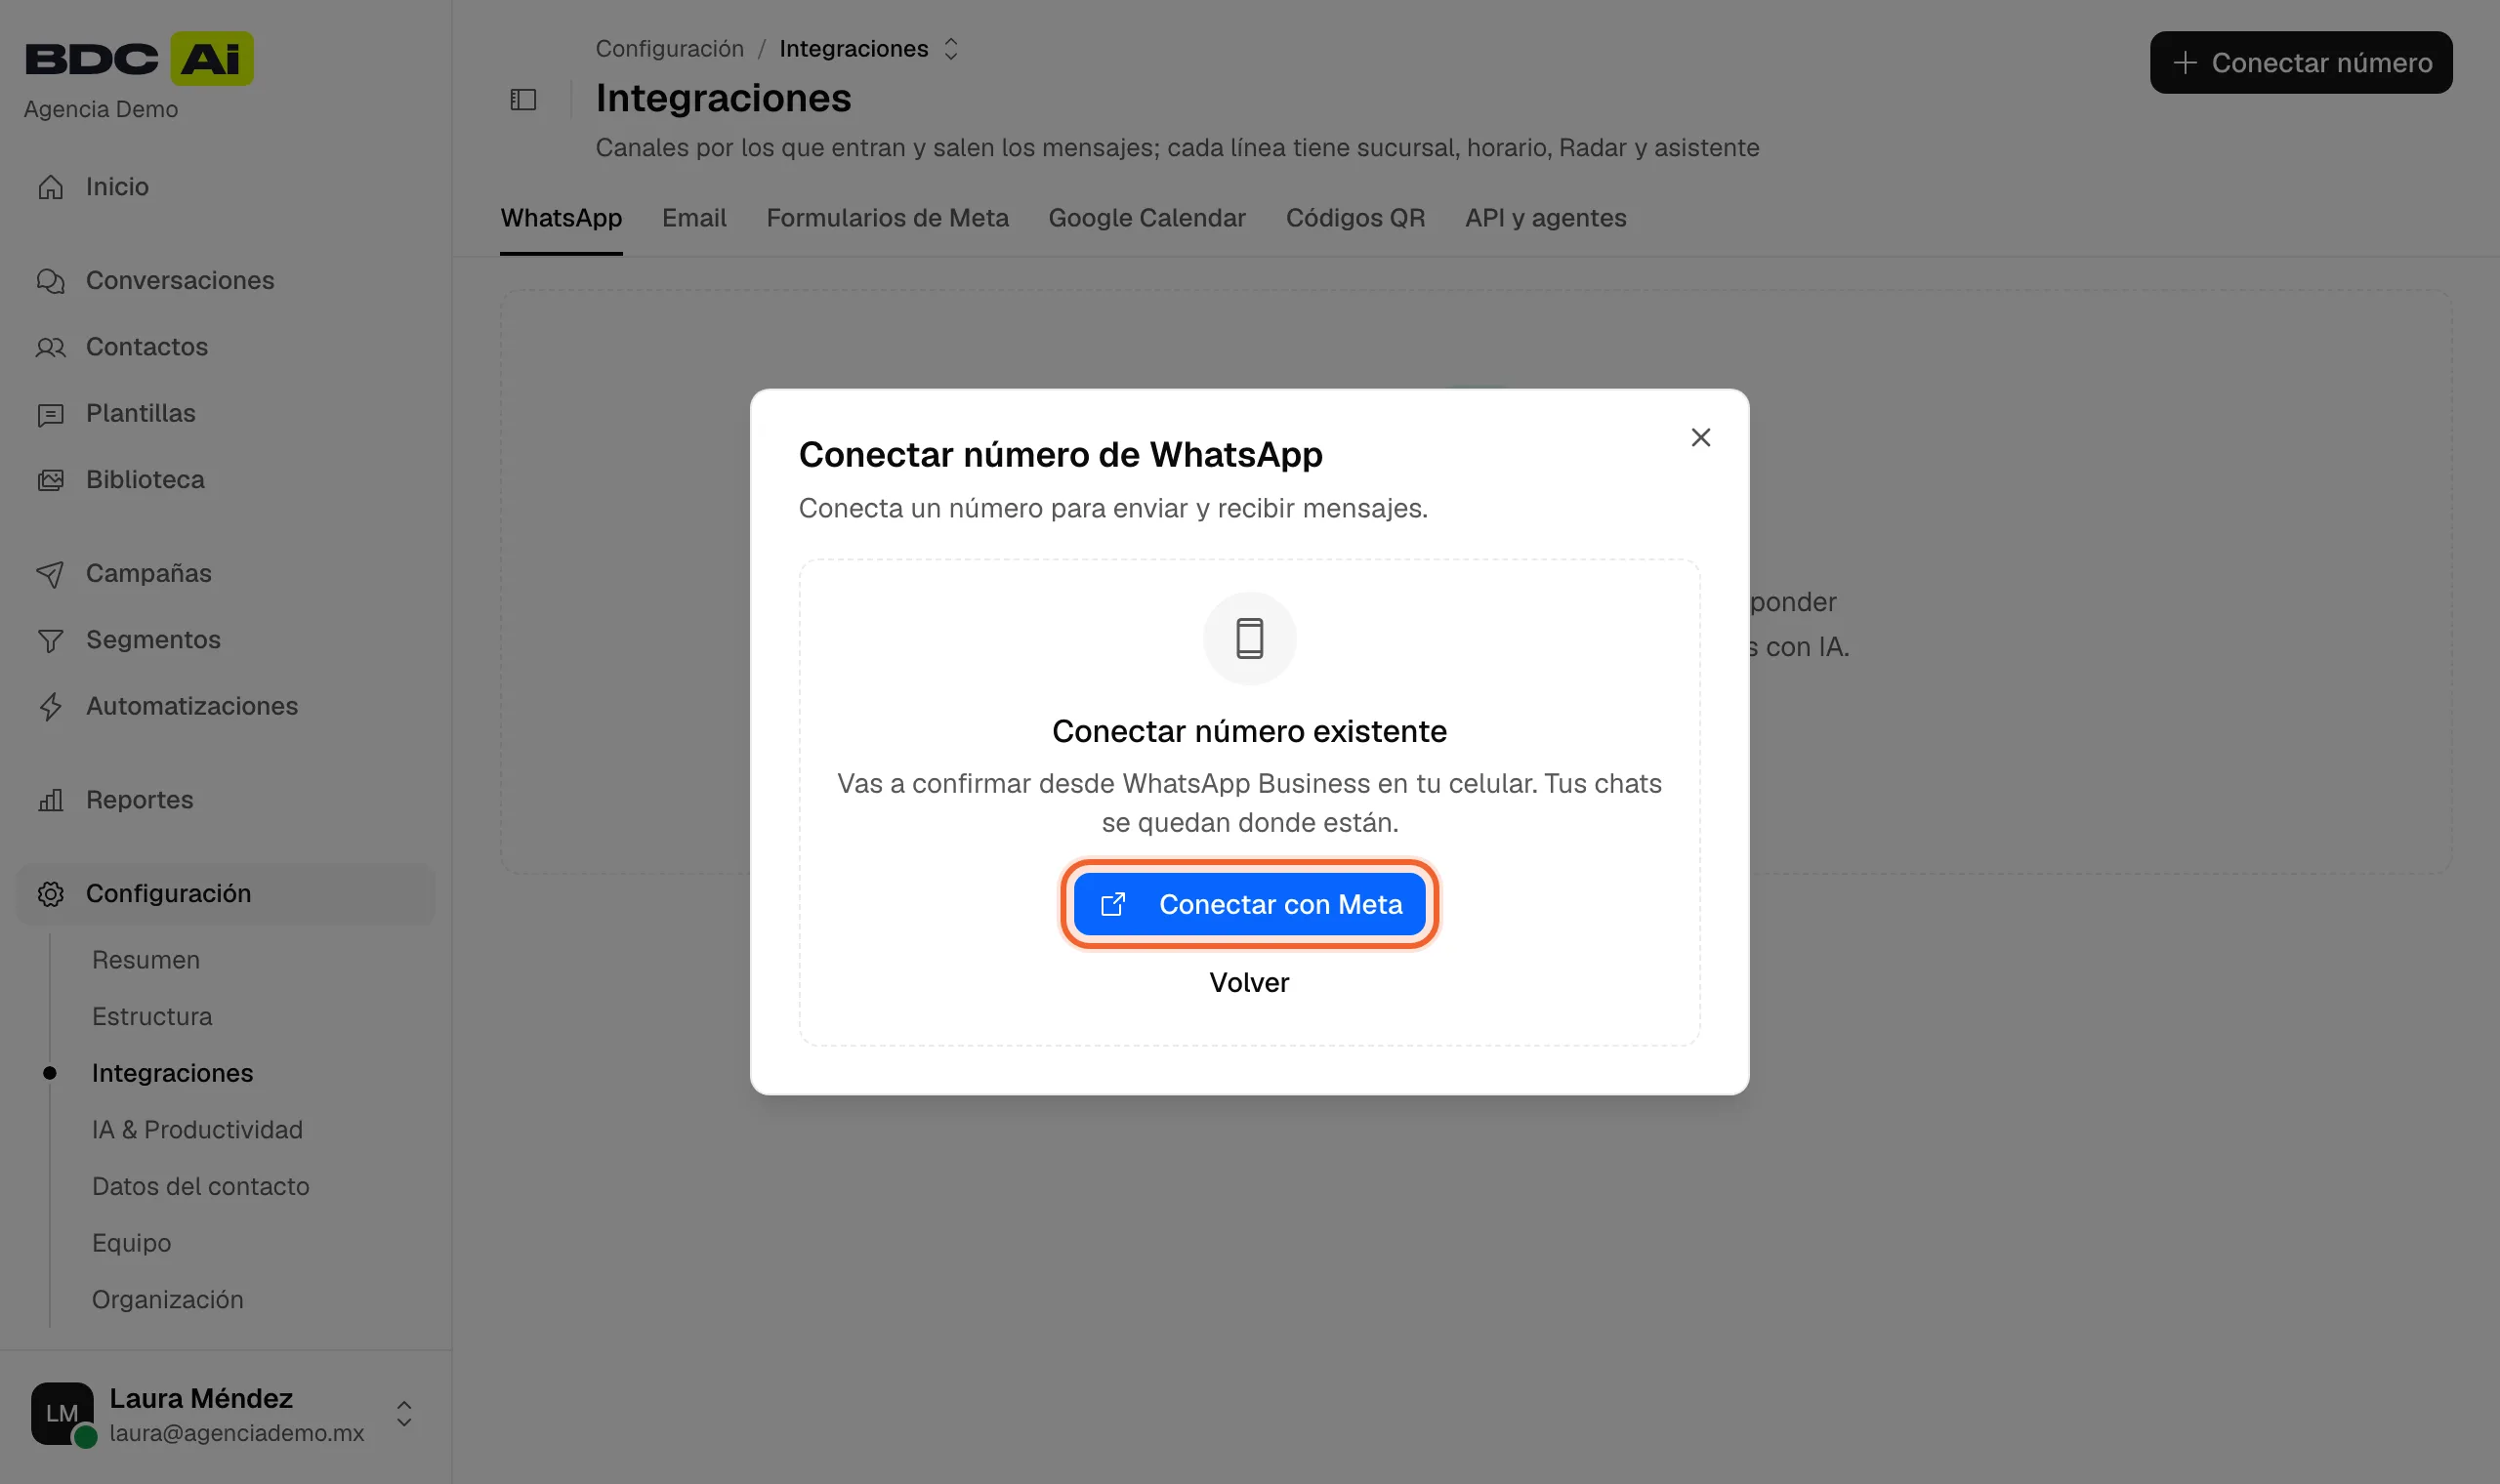This screenshot has width=2500, height=1484.
Task: Select the API y agentes tab
Action: [x=1545, y=218]
